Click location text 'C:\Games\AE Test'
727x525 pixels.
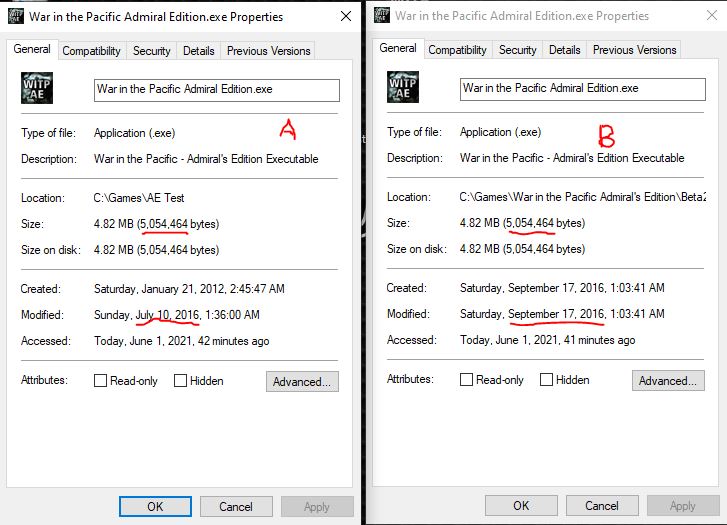click(x=139, y=198)
